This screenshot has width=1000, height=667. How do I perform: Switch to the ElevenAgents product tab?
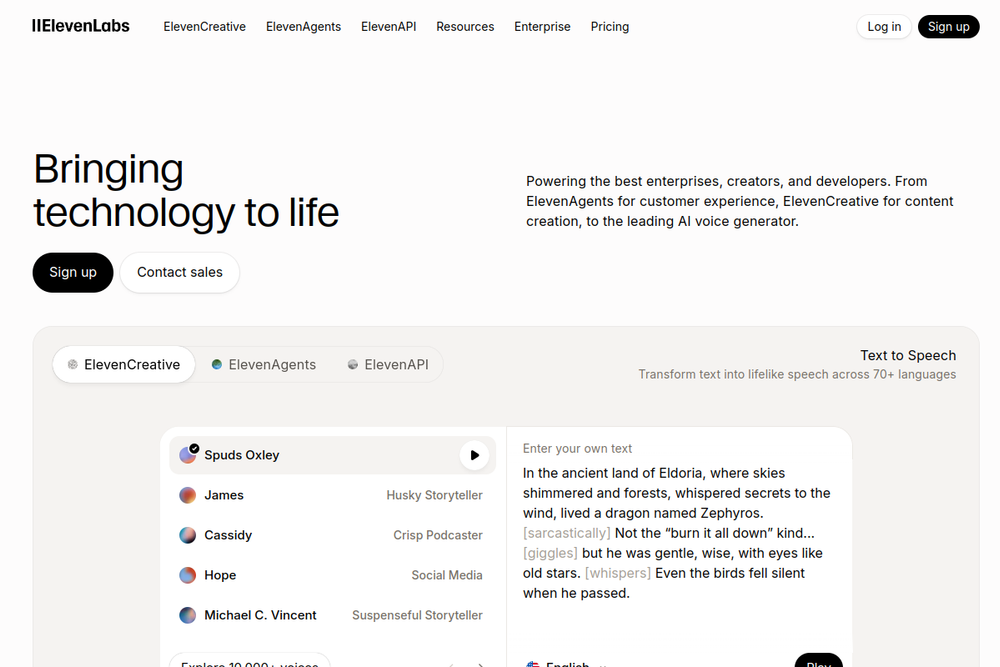(264, 365)
